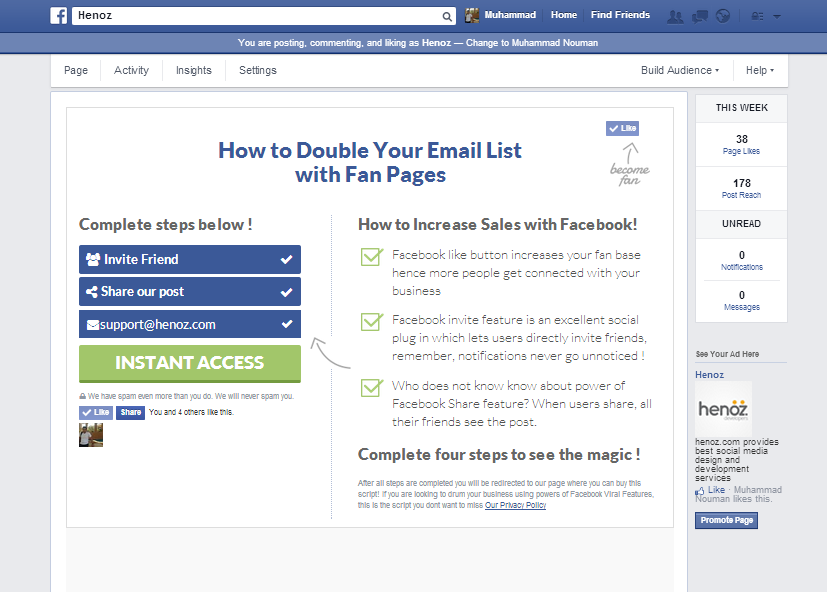
Task: Click the Promote Page button
Action: pos(726,520)
